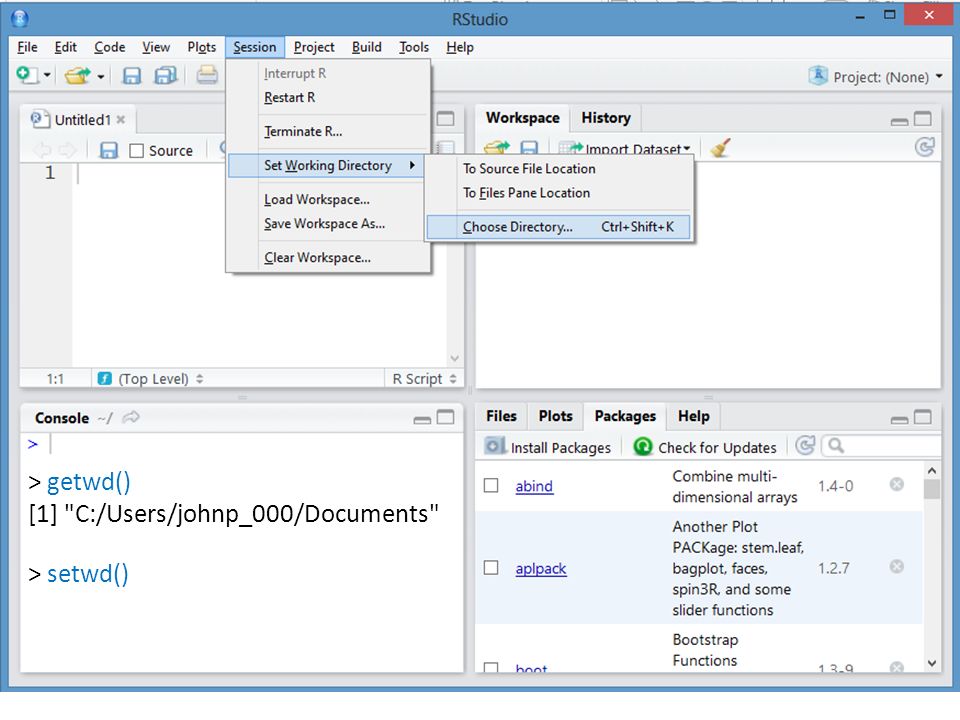
Task: Open the Tools menu
Action: coord(414,47)
